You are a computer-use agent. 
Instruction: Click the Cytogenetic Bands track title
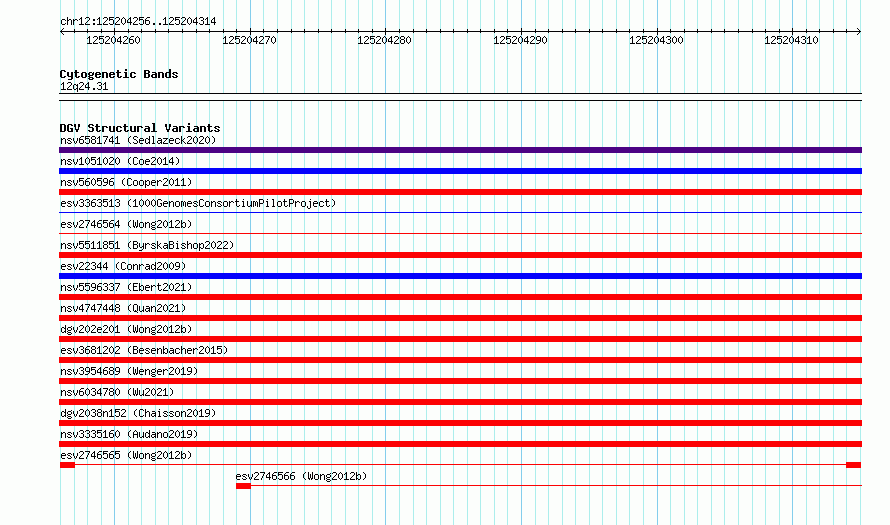(119, 74)
